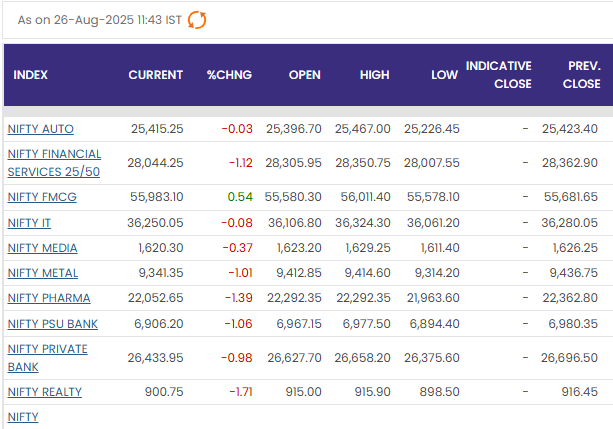This screenshot has width=613, height=429.
Task: Select NIFTY METAL high value 9,414.60
Action: click(367, 273)
